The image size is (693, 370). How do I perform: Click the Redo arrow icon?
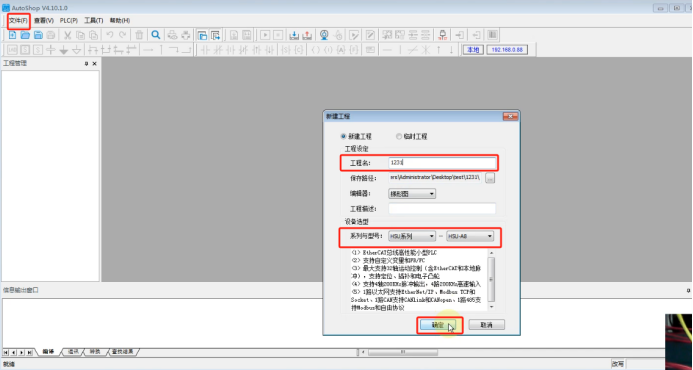[122, 35]
